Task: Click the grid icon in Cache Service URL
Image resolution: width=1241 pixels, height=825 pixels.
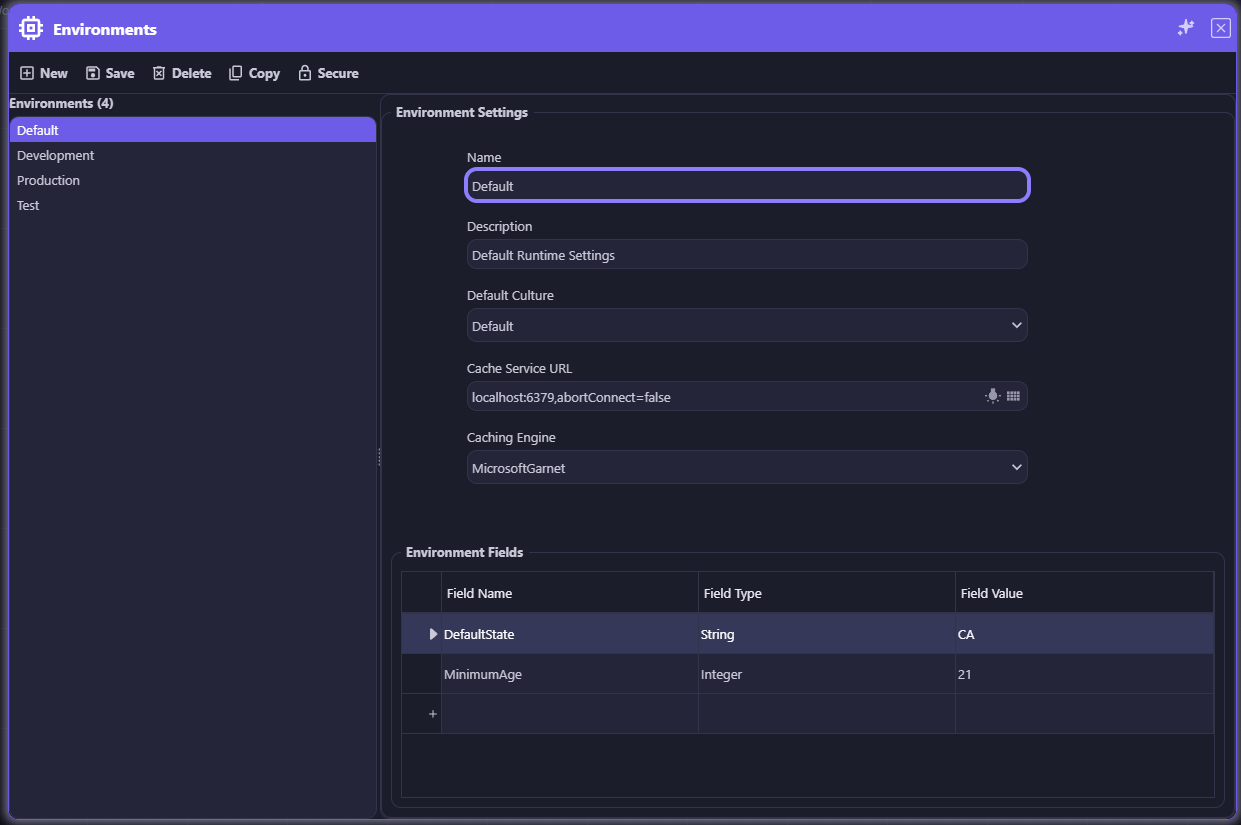Action: click(x=1013, y=396)
